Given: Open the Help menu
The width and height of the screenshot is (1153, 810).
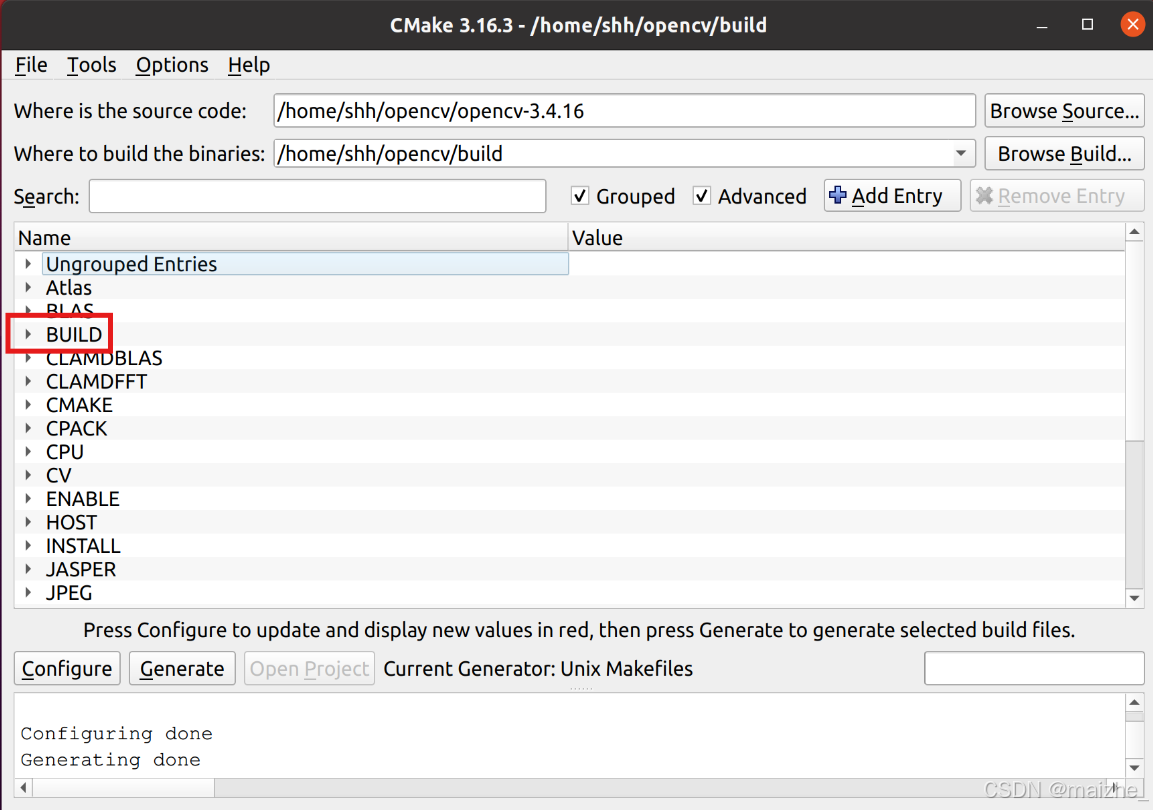Looking at the screenshot, I should pyautogui.click(x=249, y=65).
